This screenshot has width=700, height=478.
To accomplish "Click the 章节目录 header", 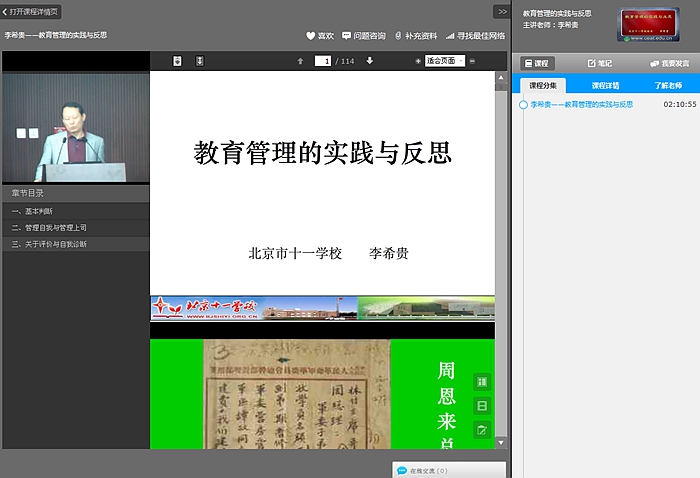I will click(76, 193).
